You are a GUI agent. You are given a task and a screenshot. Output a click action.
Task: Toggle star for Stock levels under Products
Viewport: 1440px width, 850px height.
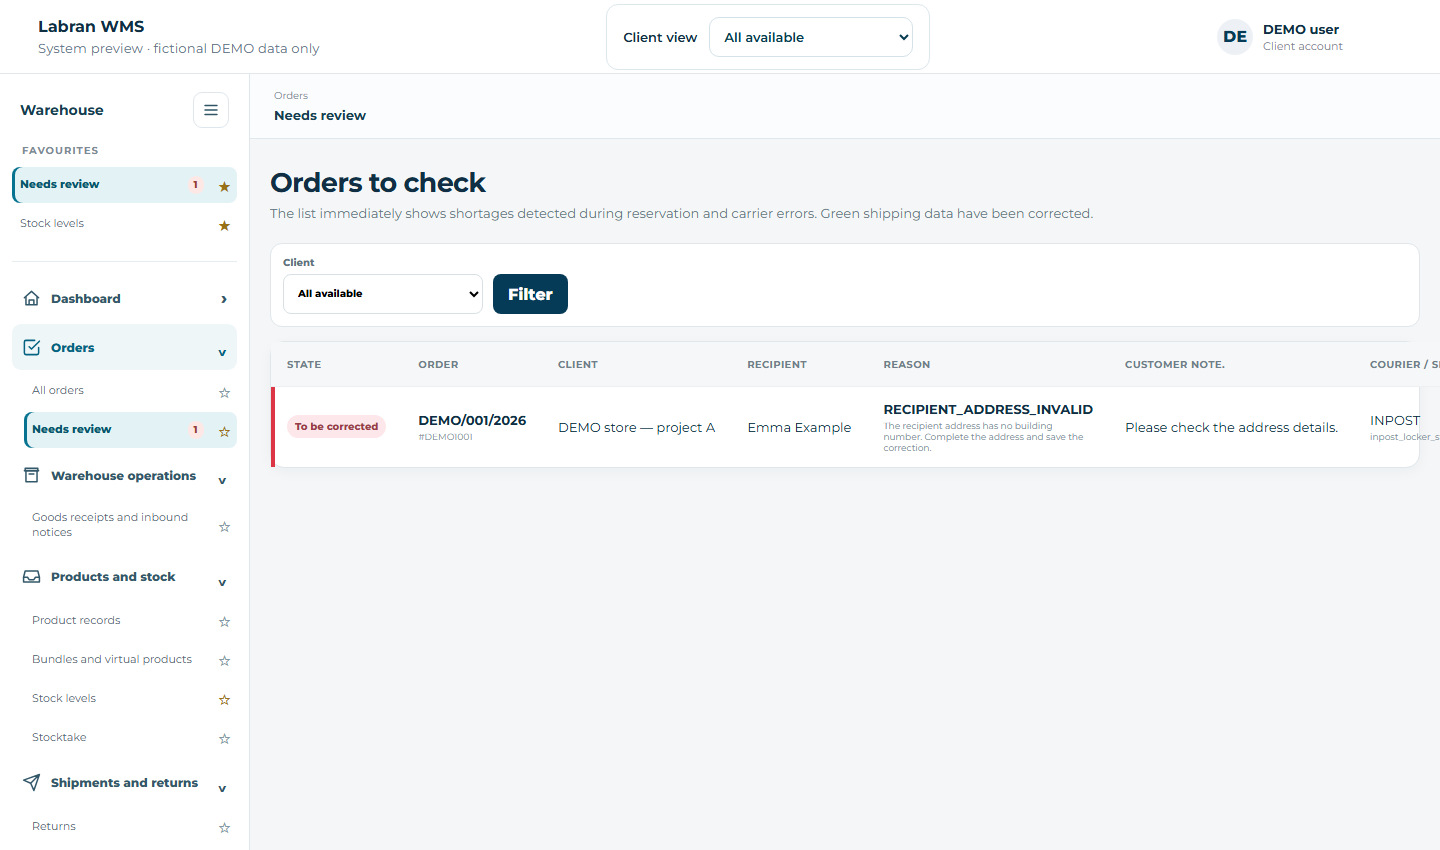(224, 700)
